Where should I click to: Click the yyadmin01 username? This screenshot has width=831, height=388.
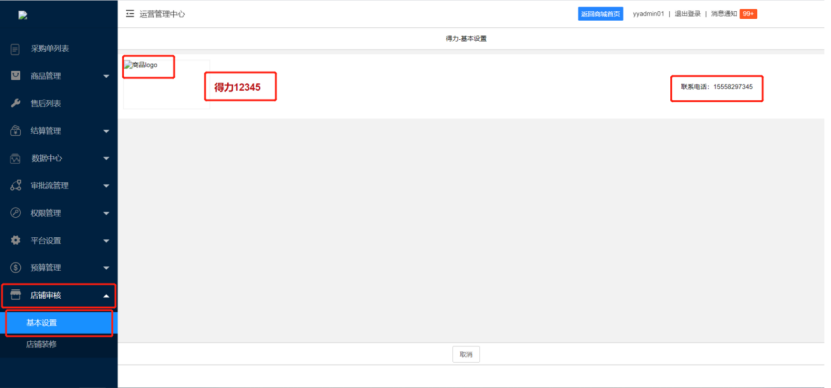tap(648, 14)
